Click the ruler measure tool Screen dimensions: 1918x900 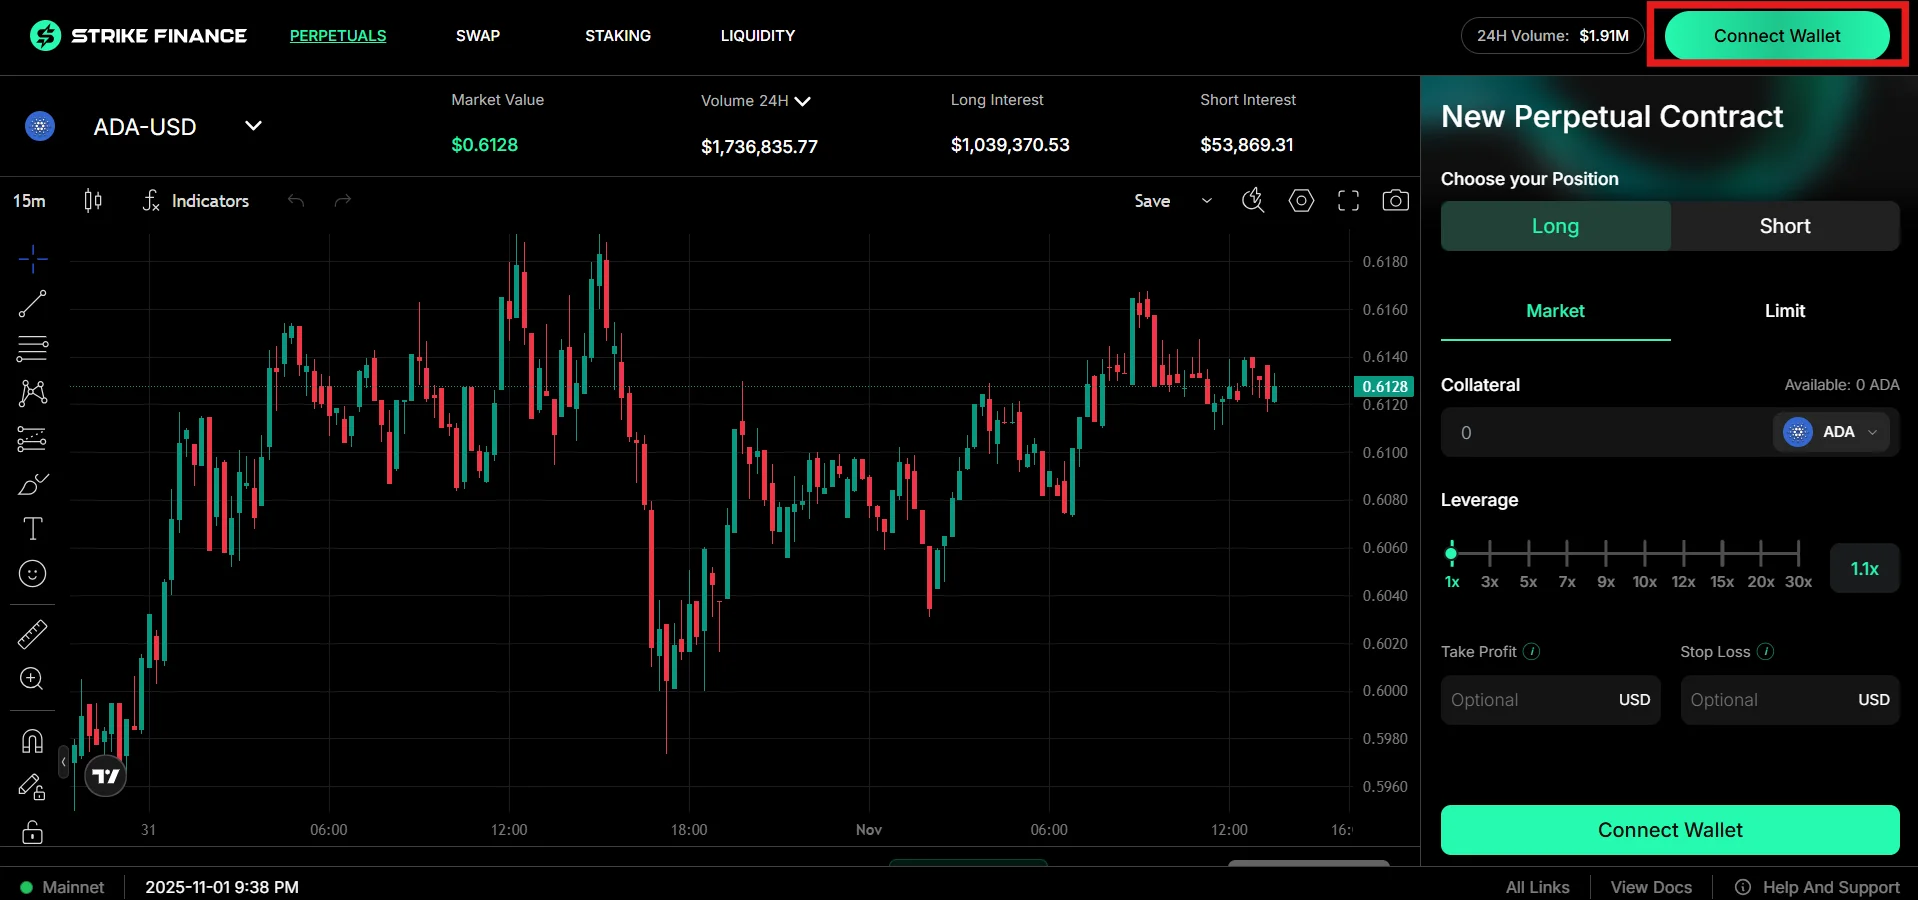coord(32,634)
